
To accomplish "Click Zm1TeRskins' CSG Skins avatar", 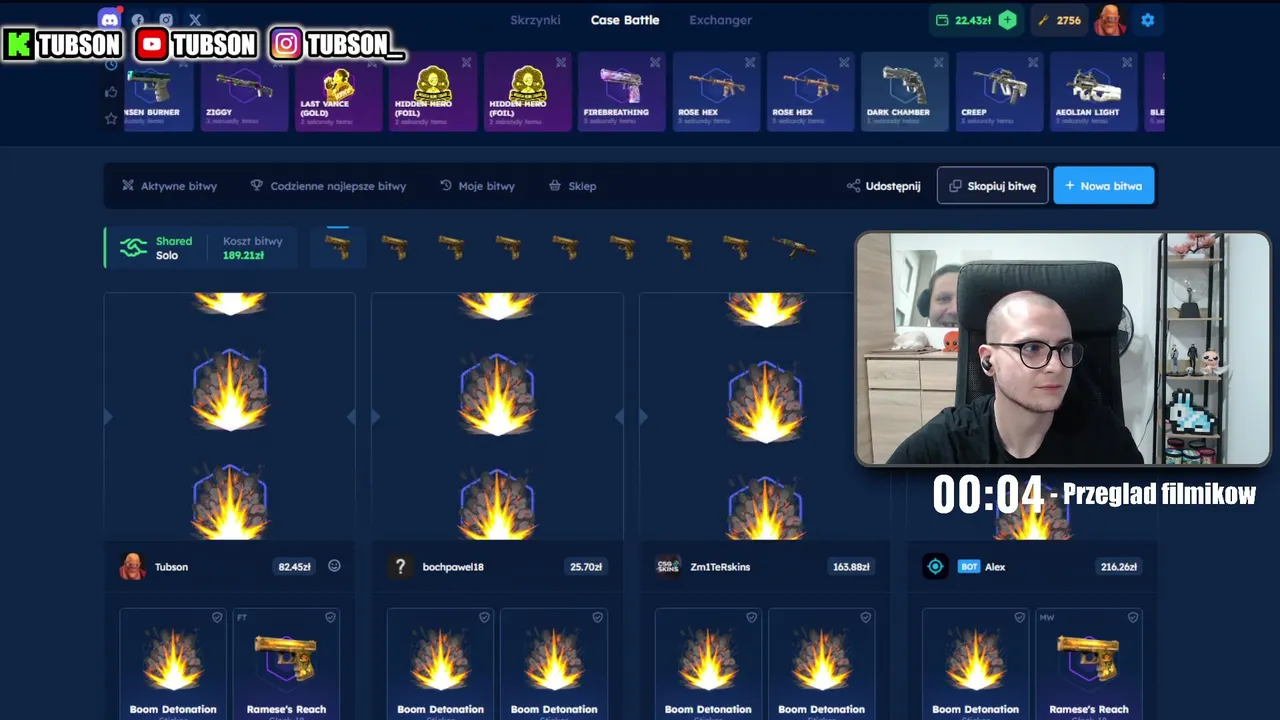I will (668, 567).
